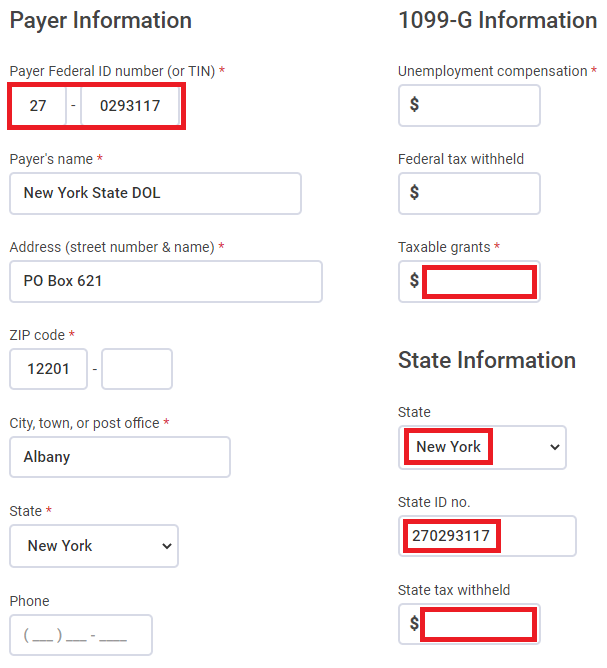This screenshot has width=607, height=668.
Task: Click the Phone number input field
Action: [81, 635]
